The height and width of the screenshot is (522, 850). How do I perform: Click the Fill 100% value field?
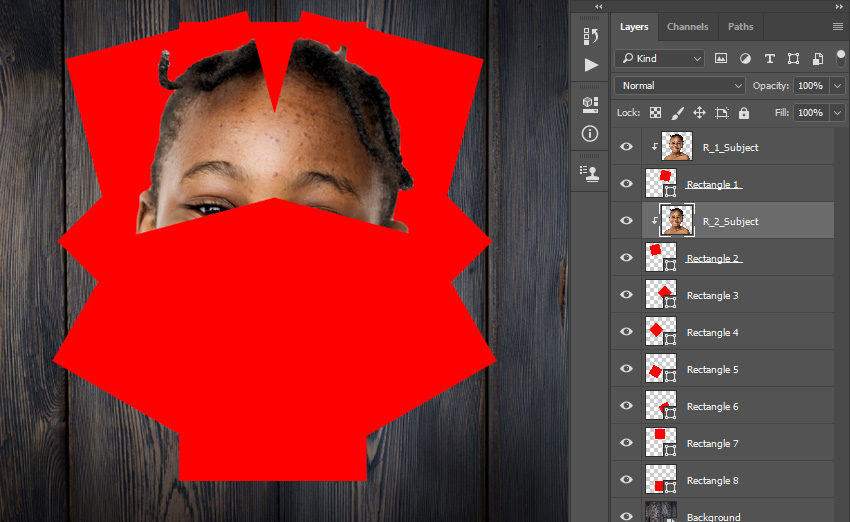(811, 113)
